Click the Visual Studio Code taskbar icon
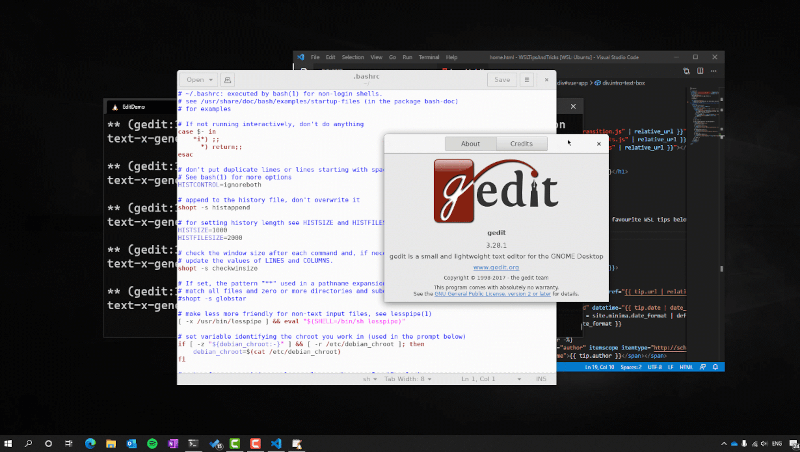800x452 pixels. pos(277,442)
